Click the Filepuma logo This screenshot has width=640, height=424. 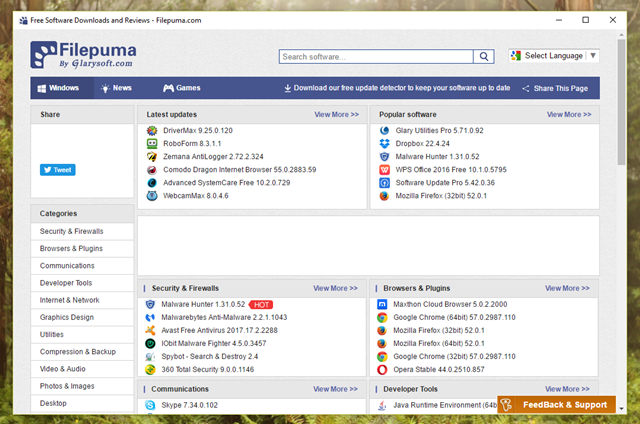coord(83,55)
